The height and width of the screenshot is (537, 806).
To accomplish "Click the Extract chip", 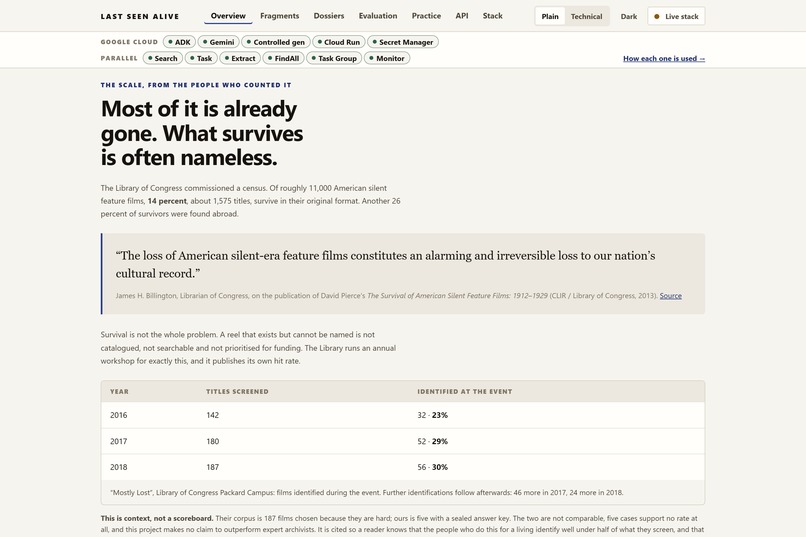I will tap(240, 58).
